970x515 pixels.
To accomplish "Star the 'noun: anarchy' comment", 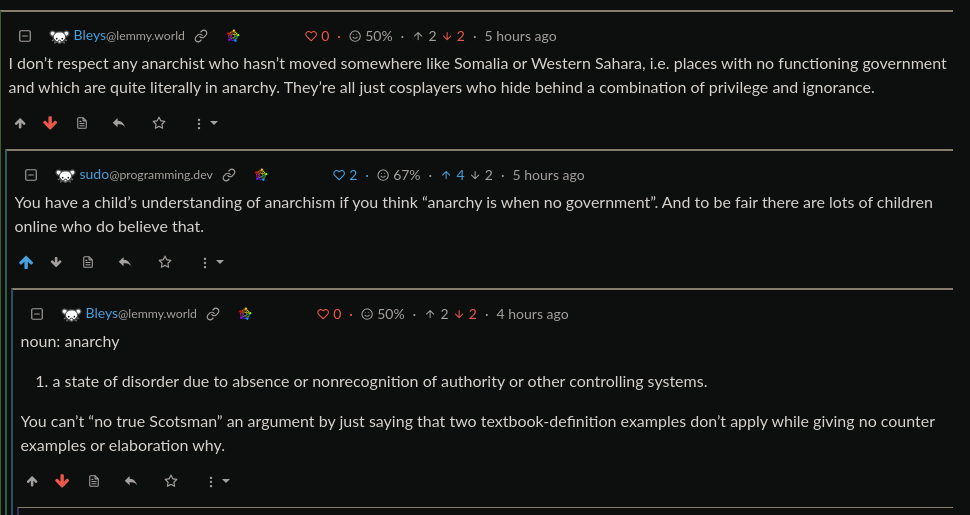I will [x=171, y=481].
